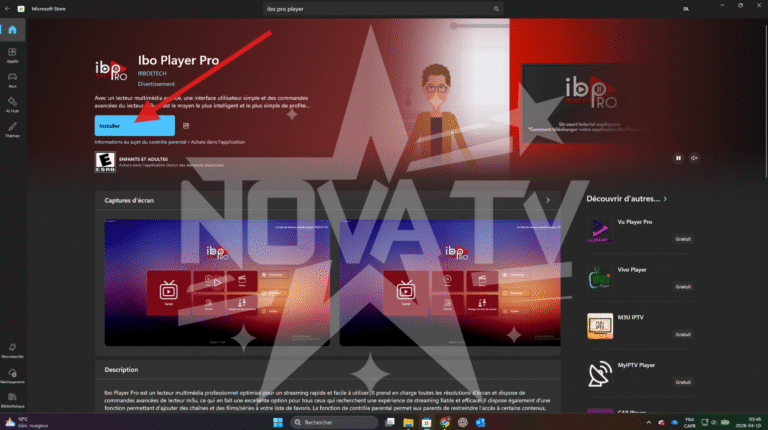Open the Thèmes sidebar section
The image size is (768, 430).
click(12, 130)
